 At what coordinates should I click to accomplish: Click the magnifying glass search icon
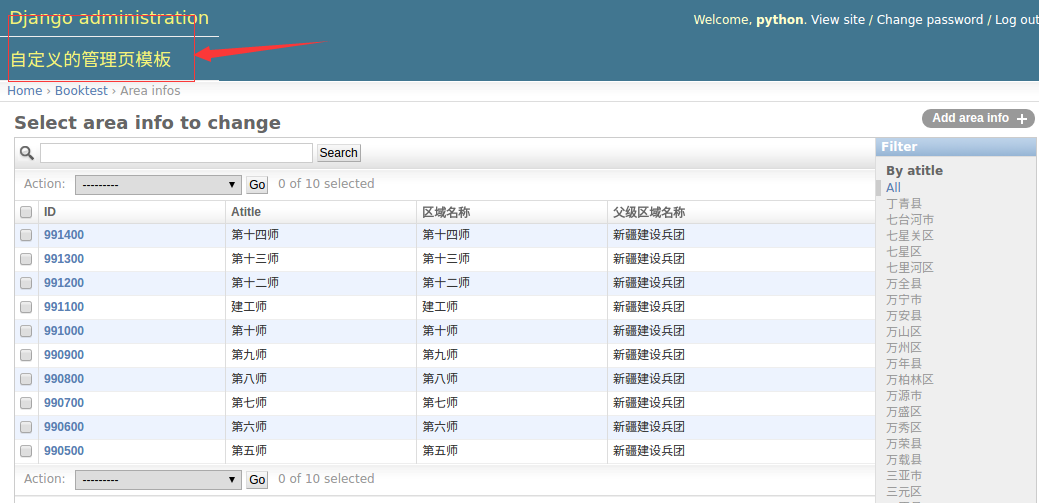point(27,153)
